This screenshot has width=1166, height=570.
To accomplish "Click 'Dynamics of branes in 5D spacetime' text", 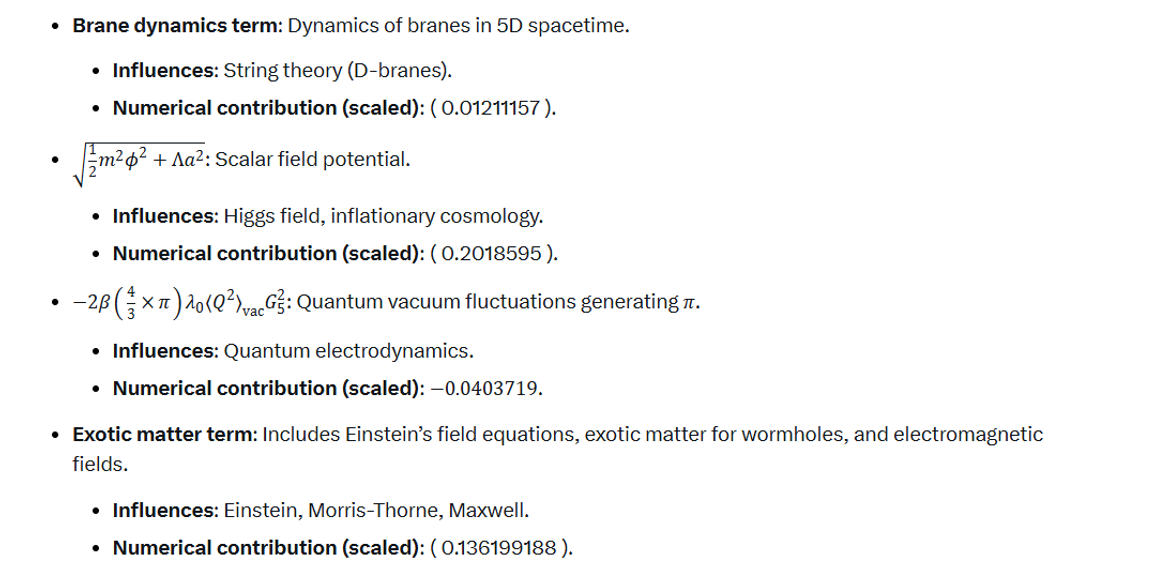I will [x=458, y=25].
